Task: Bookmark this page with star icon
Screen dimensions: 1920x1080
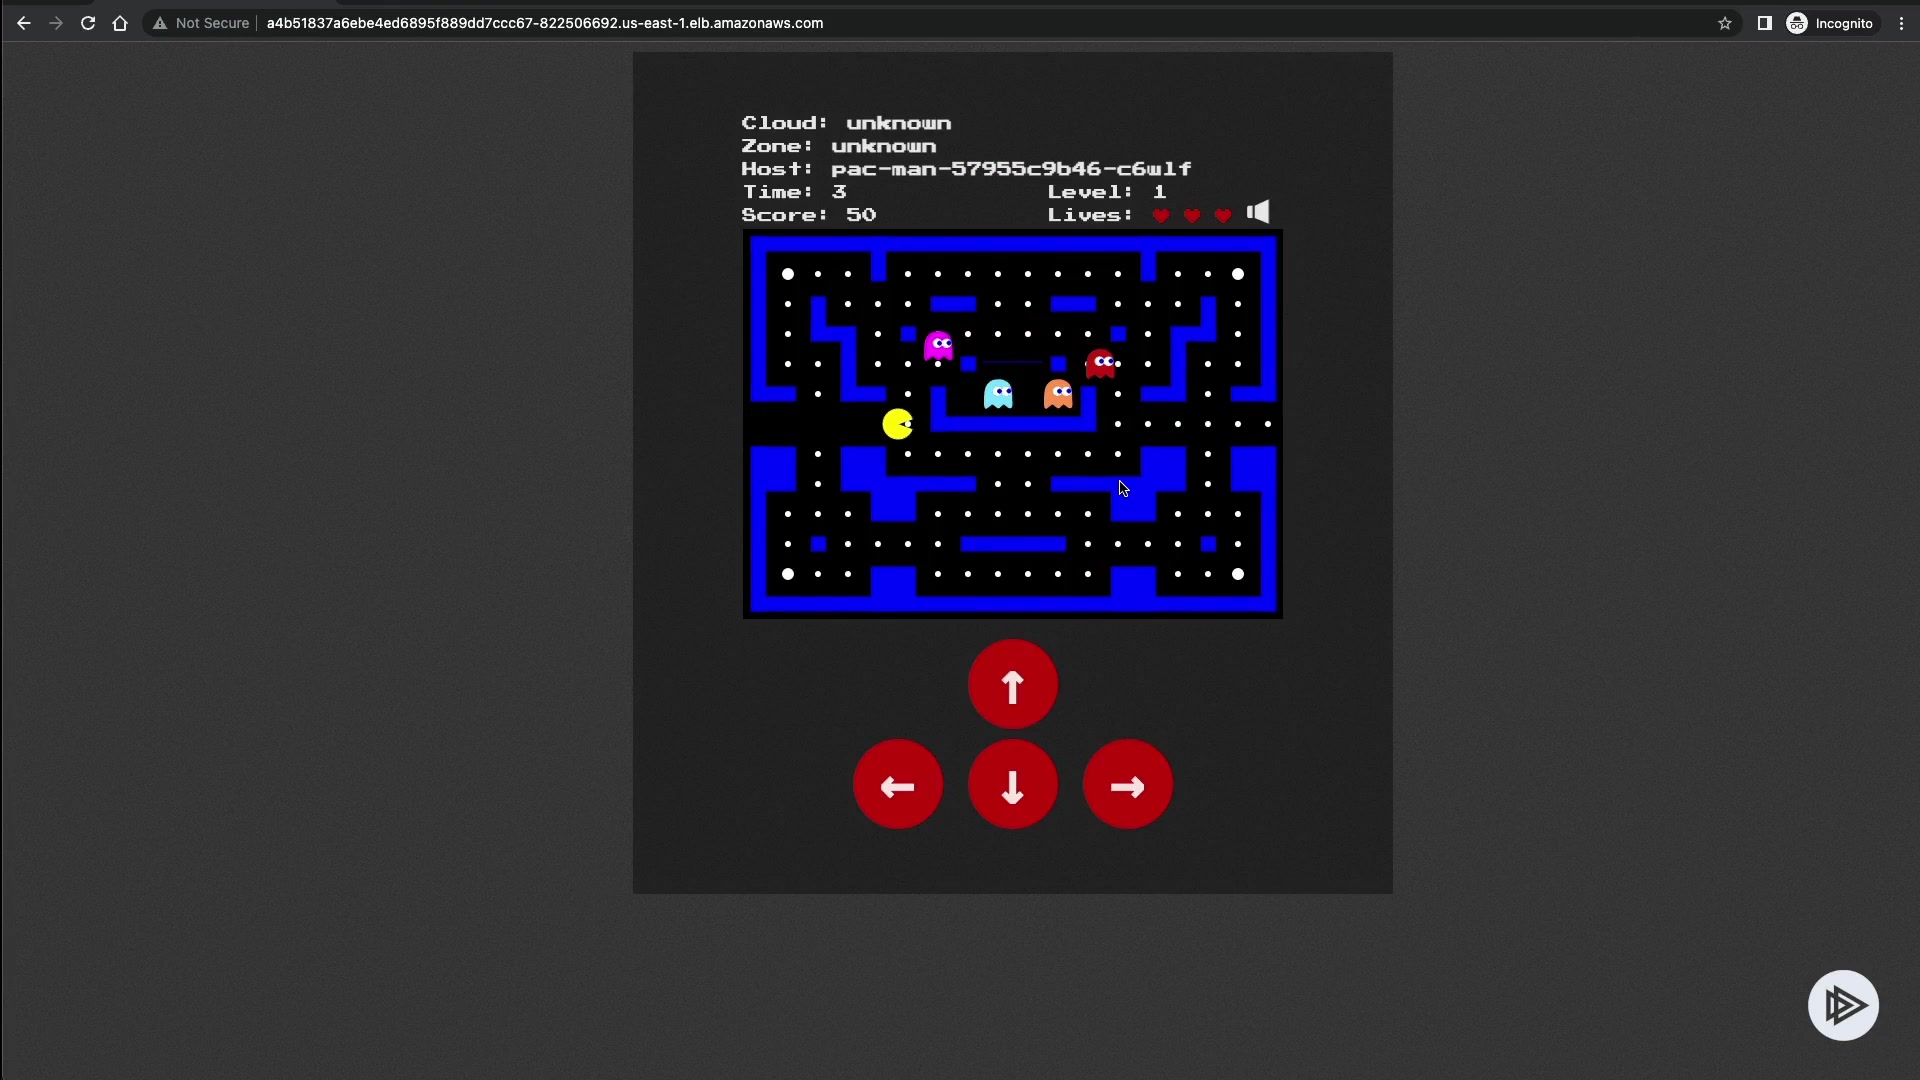Action: pyautogui.click(x=1725, y=23)
